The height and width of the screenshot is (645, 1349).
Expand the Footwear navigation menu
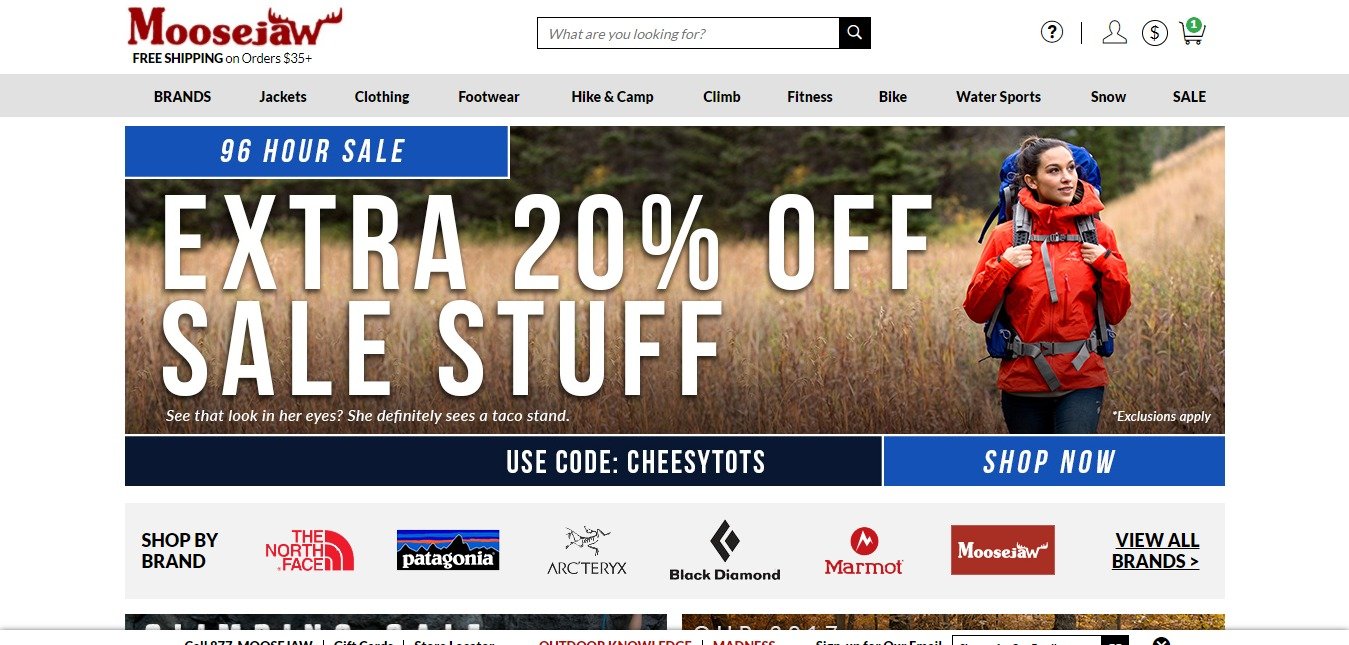click(x=489, y=97)
